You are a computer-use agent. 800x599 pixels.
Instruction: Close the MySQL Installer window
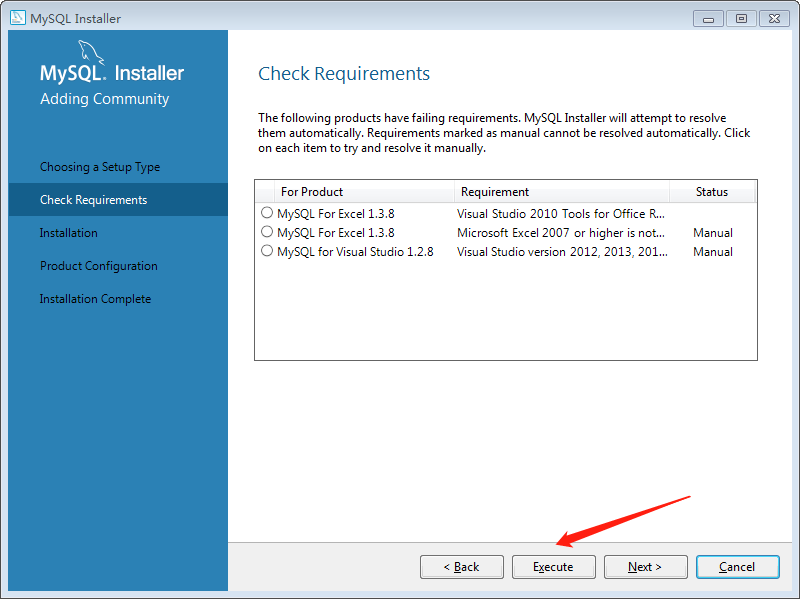pos(774,19)
